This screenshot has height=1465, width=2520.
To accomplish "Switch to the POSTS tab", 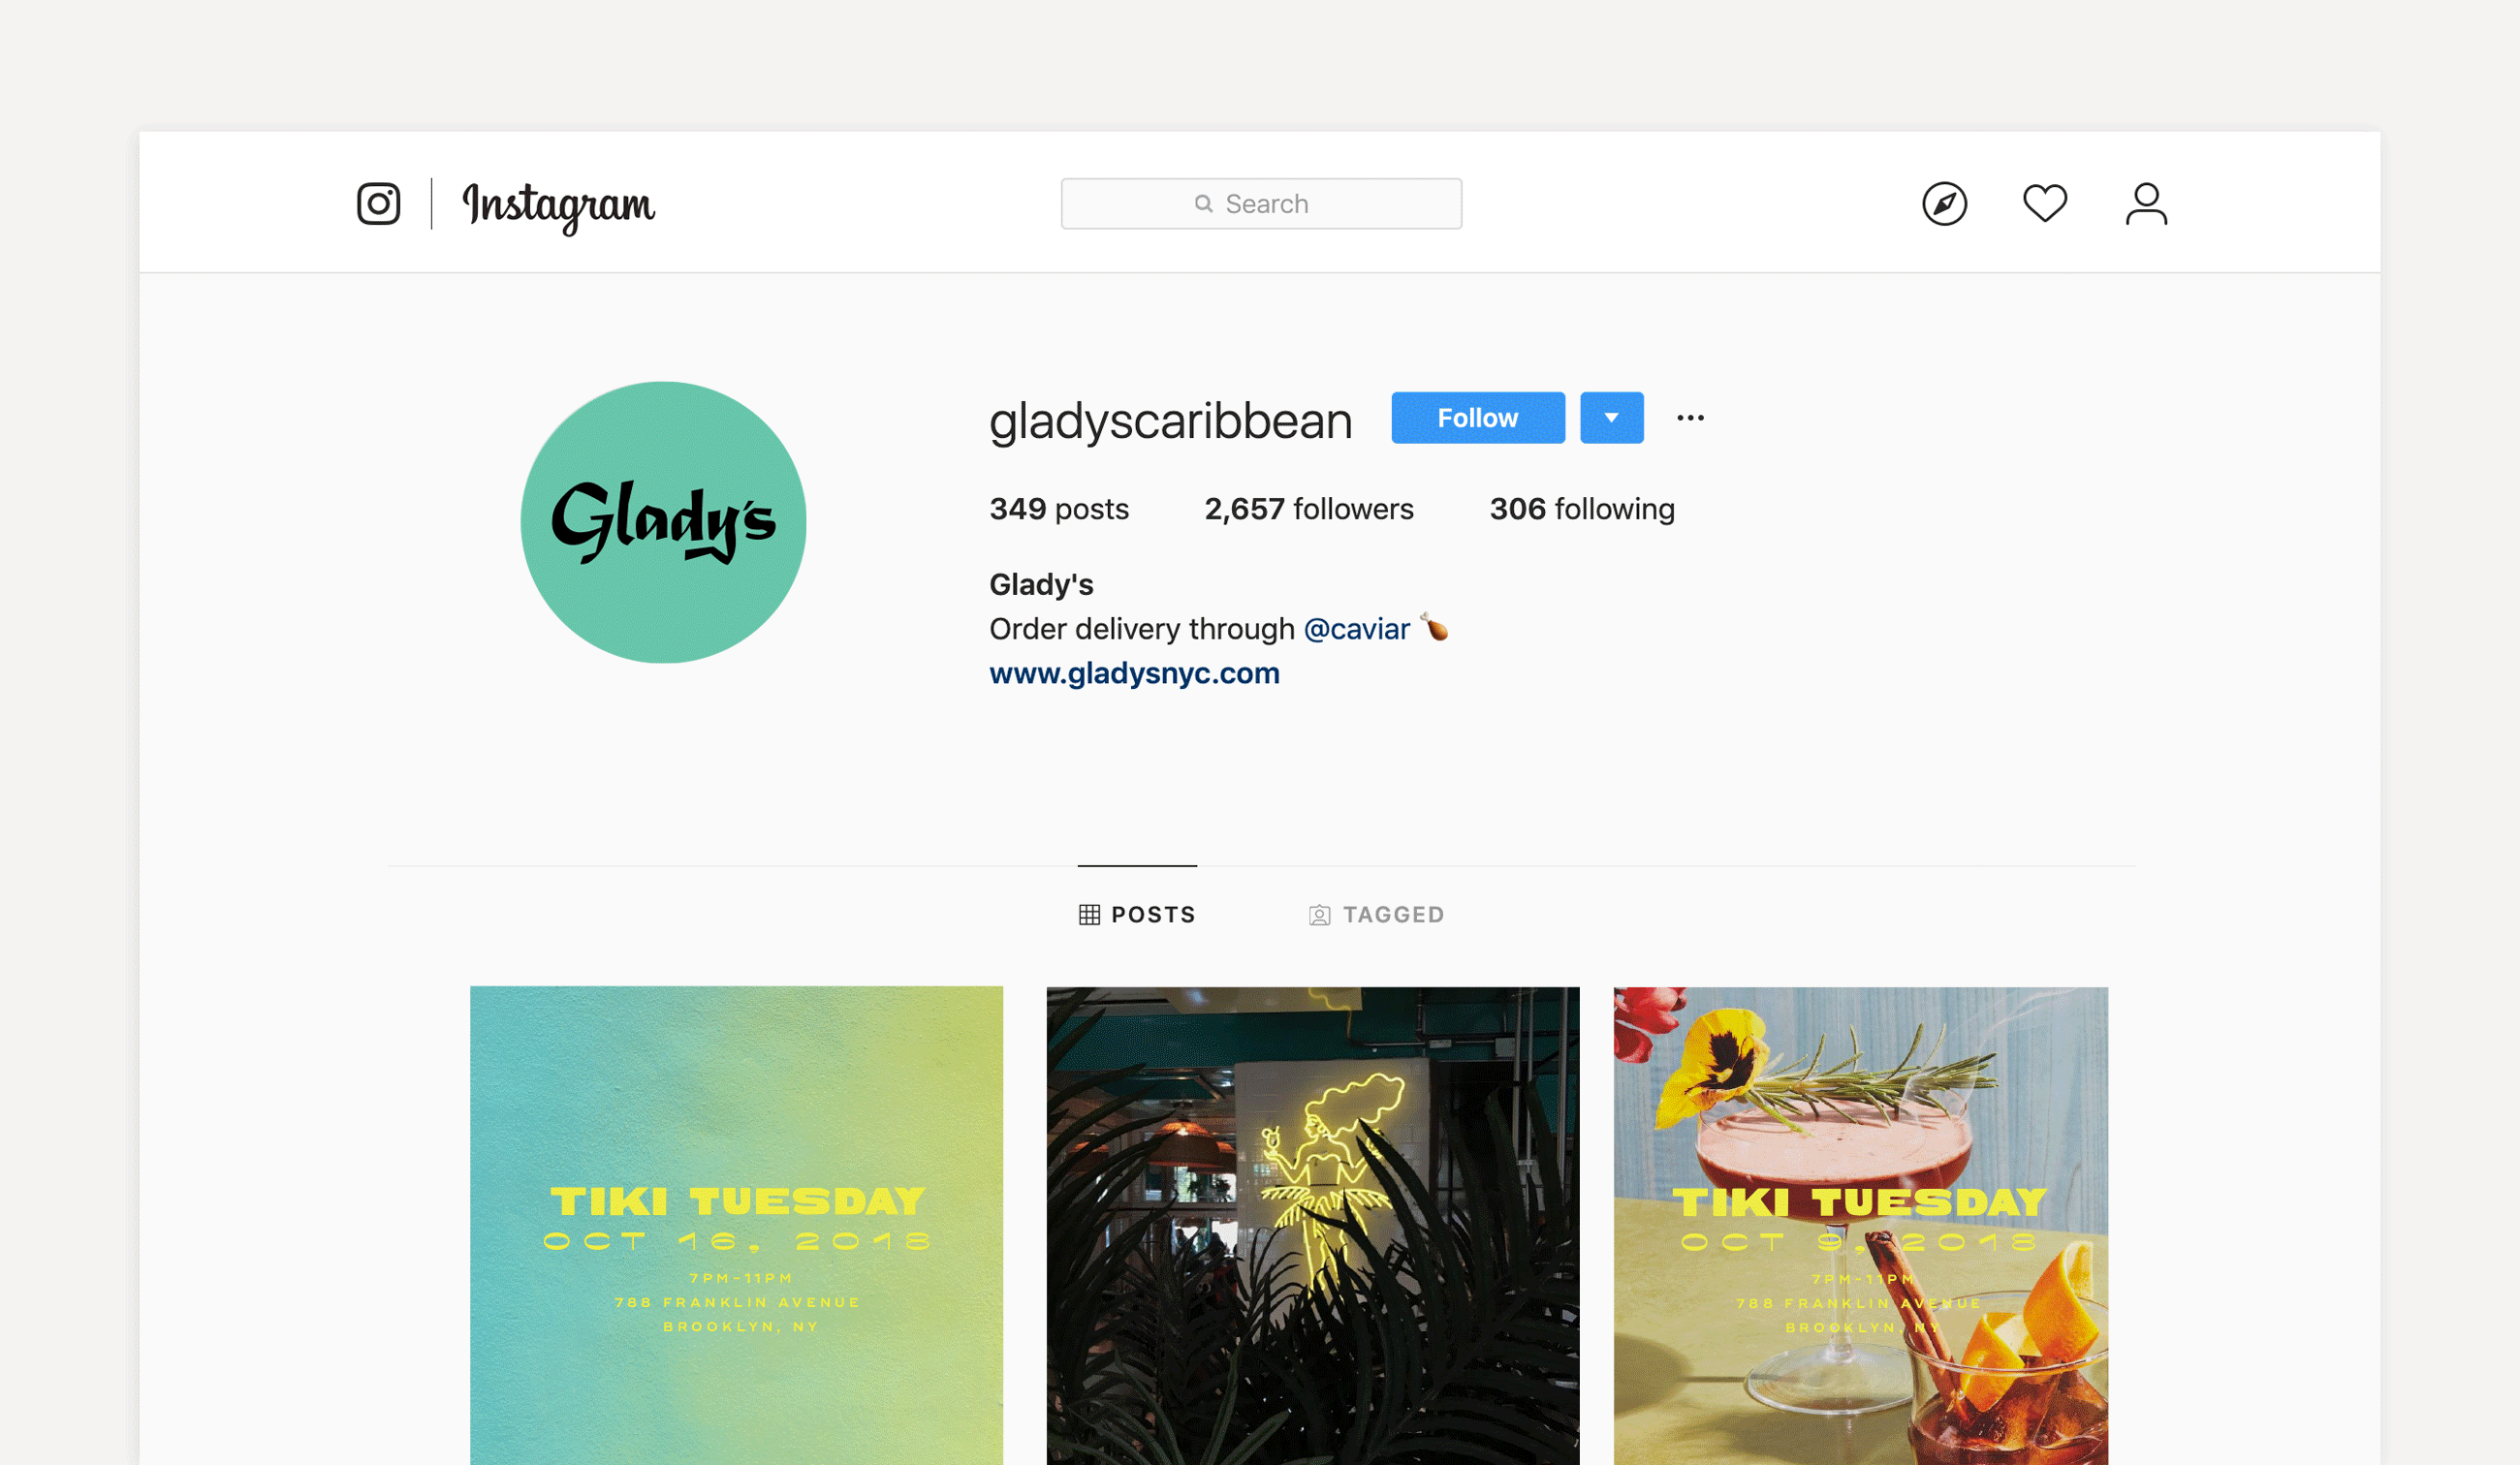I will click(1137, 915).
